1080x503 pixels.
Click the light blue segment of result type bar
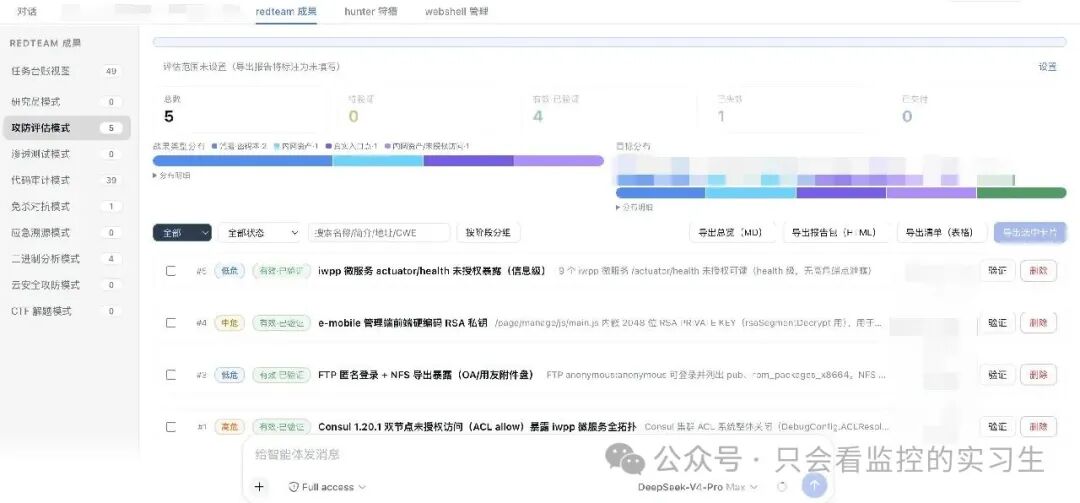coord(378,161)
